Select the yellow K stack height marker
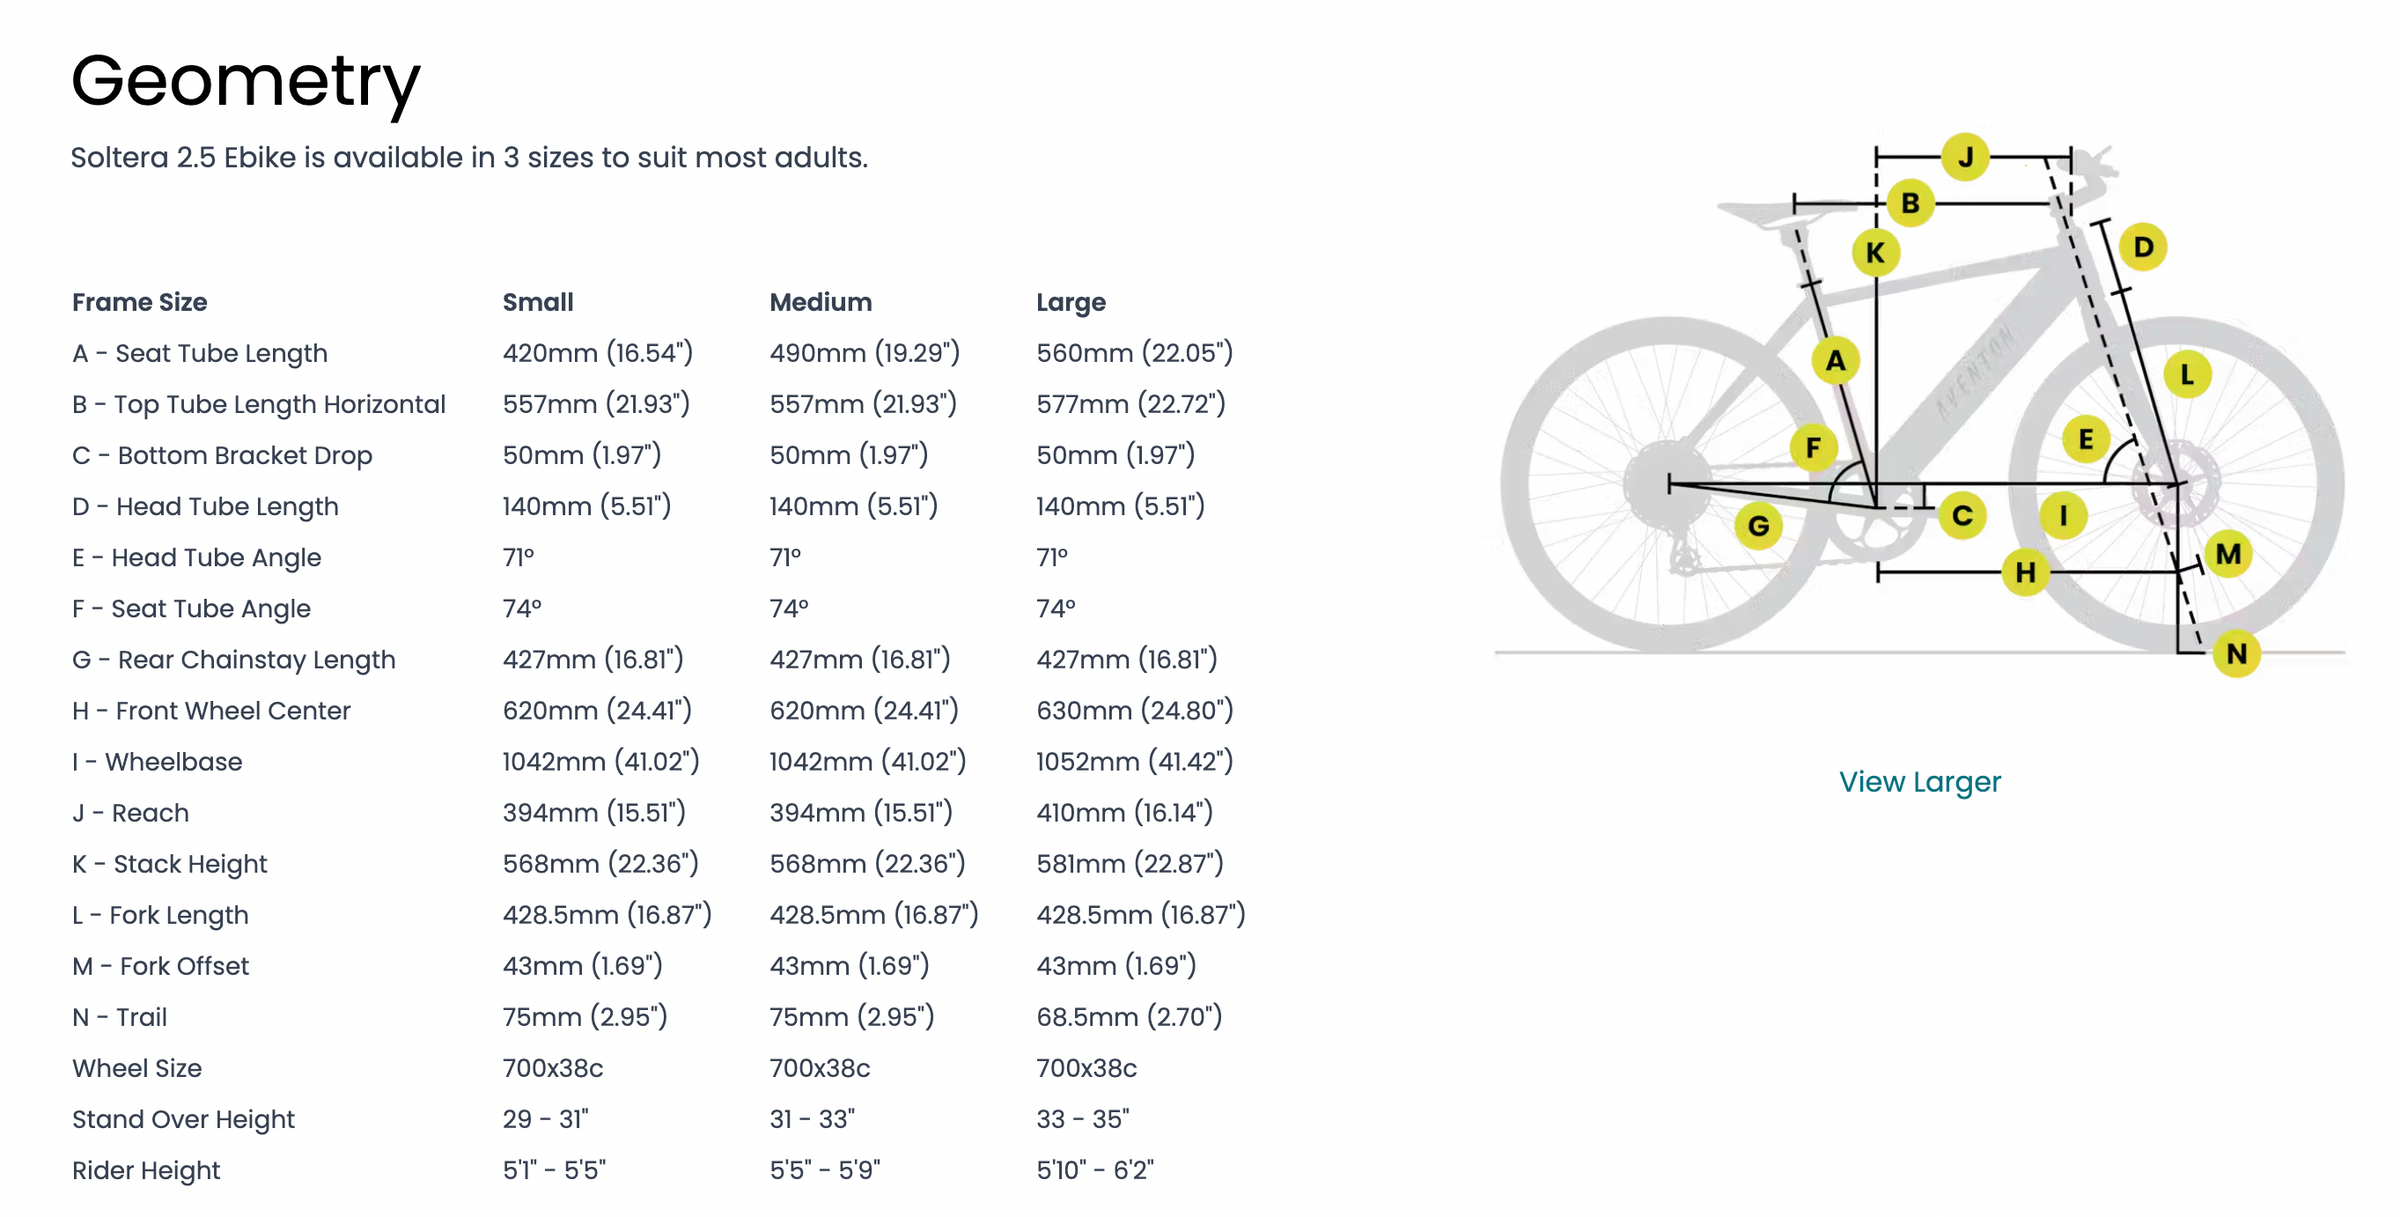The height and width of the screenshot is (1217, 2400). tap(1875, 253)
